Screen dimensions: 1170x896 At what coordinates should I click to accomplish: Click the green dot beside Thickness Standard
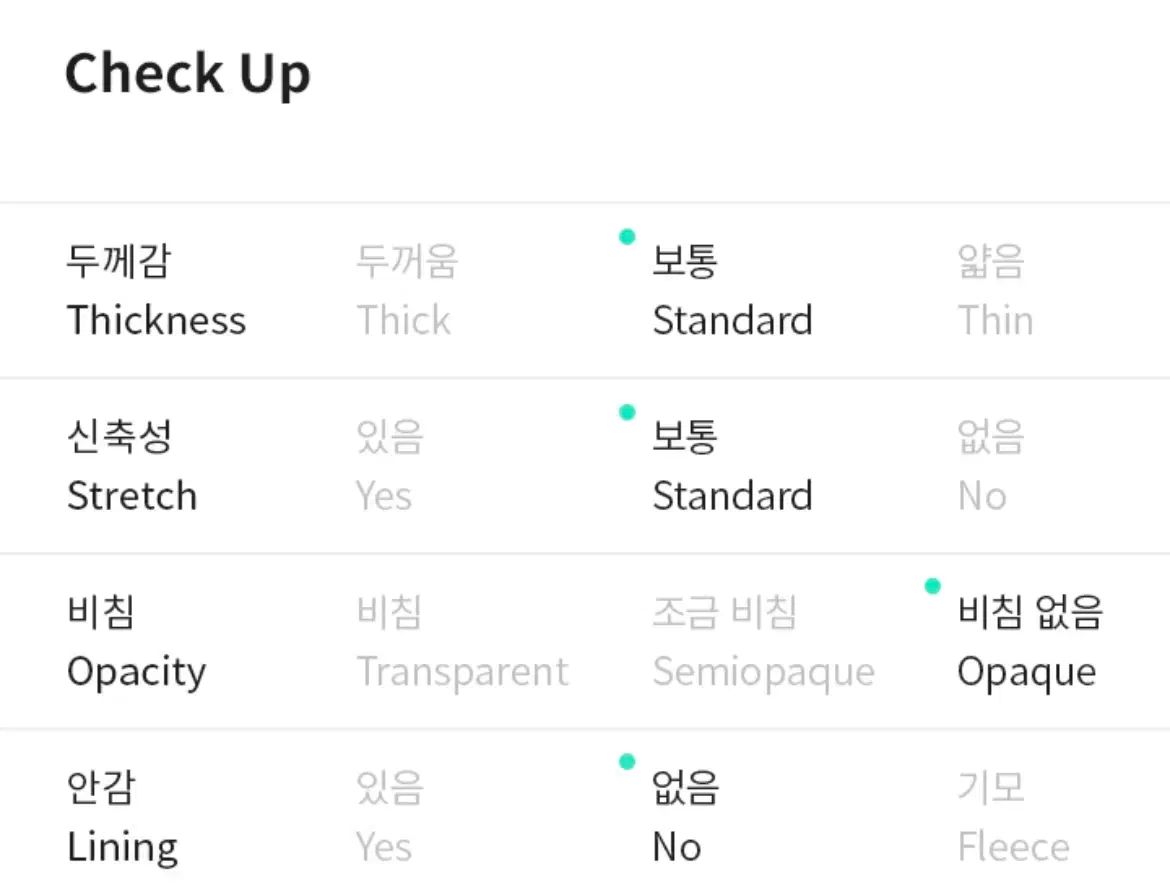pos(628,236)
